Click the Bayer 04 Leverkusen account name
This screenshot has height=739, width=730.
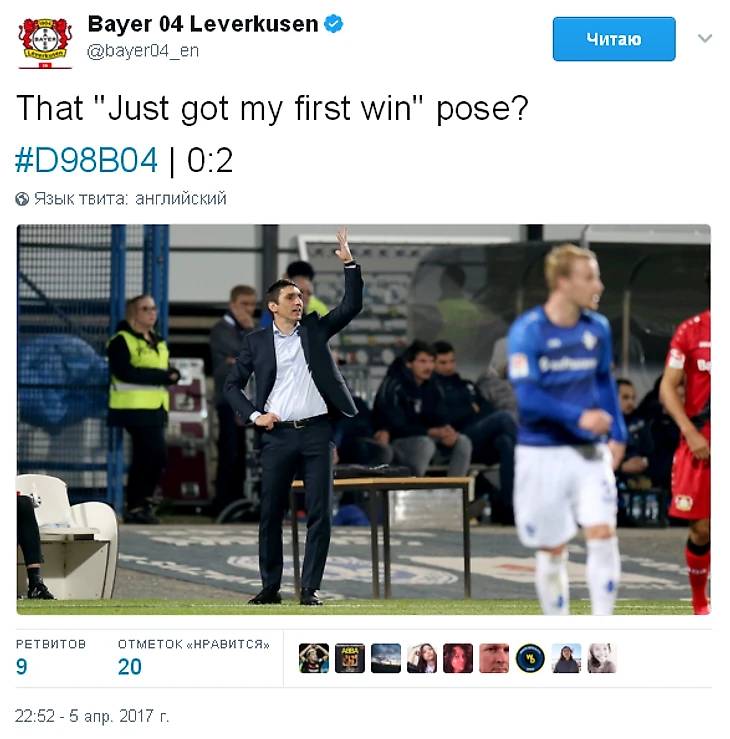[x=203, y=24]
